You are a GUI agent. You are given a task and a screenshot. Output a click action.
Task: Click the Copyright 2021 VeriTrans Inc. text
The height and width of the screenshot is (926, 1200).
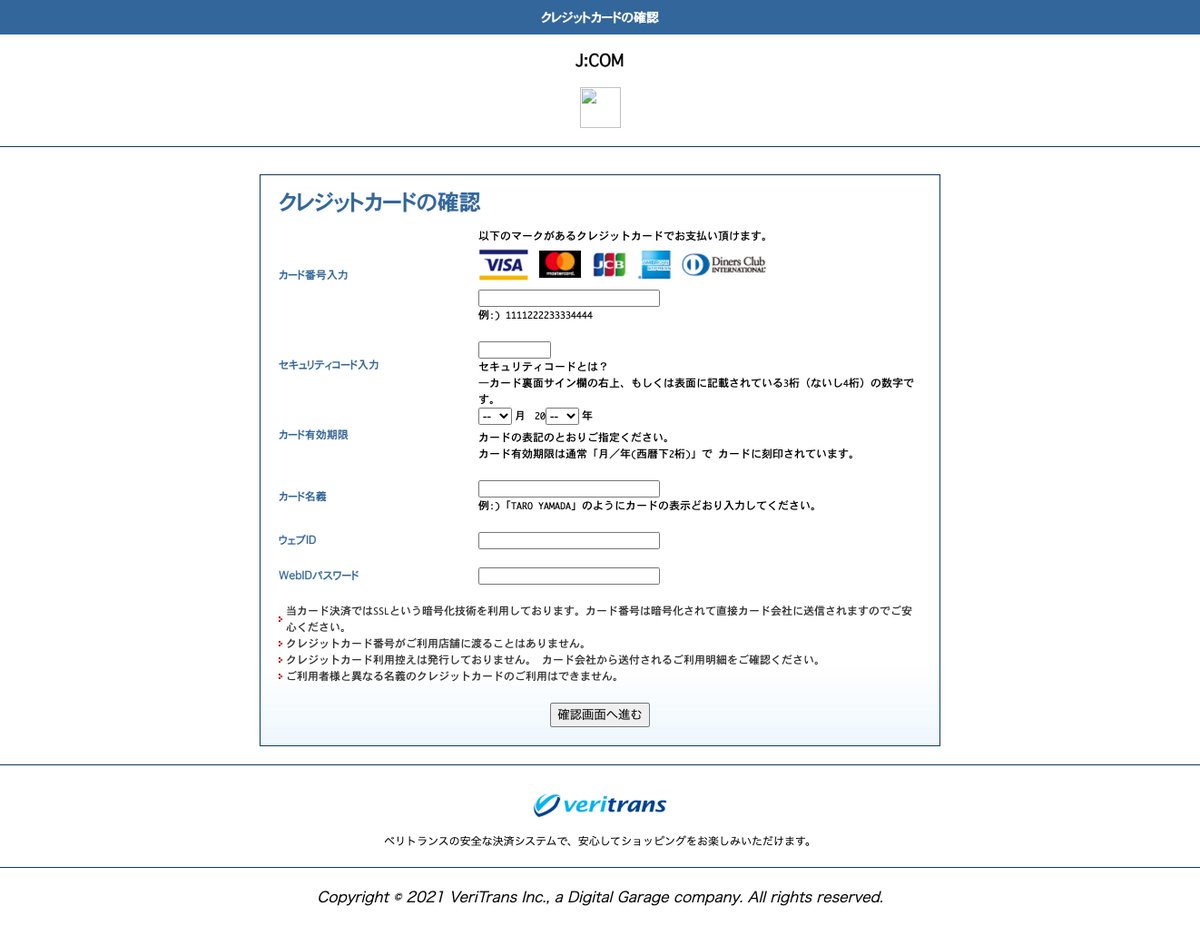pos(600,897)
